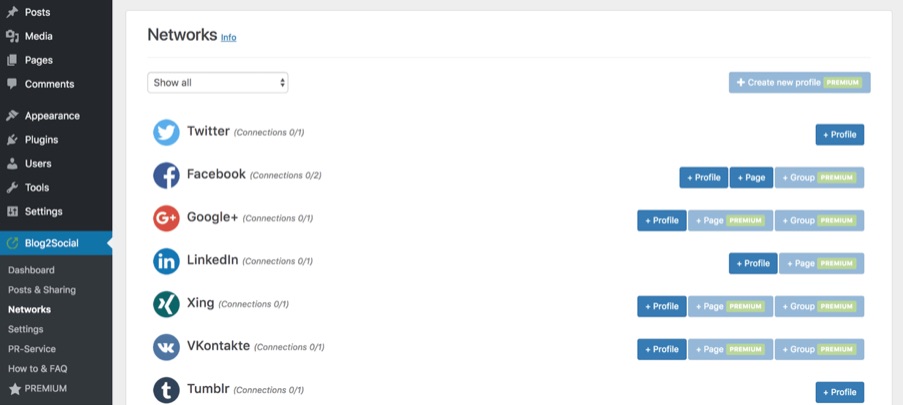Click Create new profile premium button
The image size is (903, 405).
click(x=799, y=82)
